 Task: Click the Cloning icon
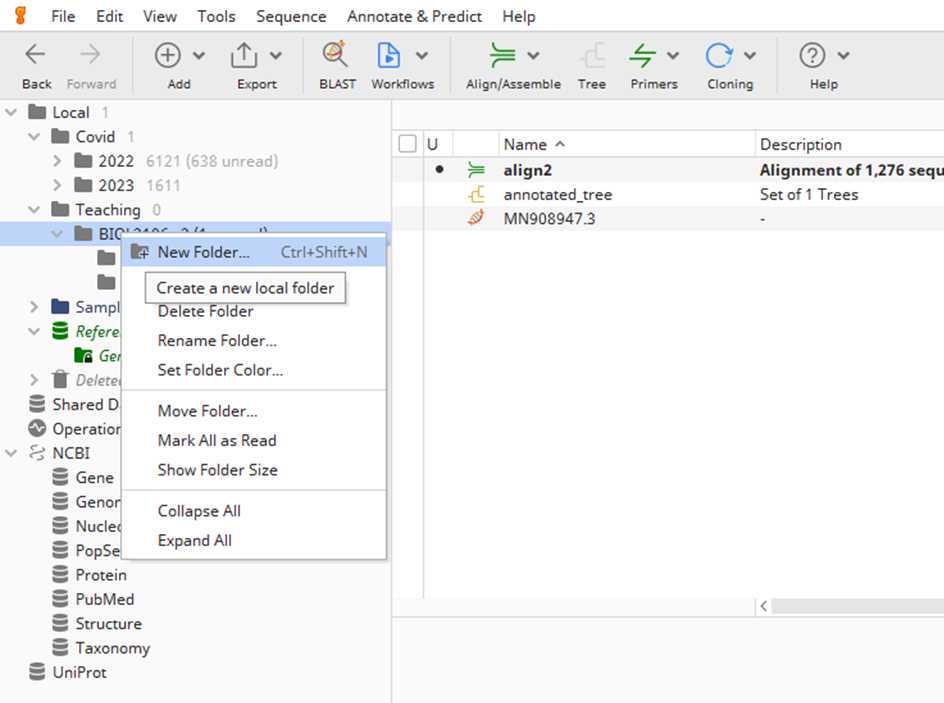719,55
